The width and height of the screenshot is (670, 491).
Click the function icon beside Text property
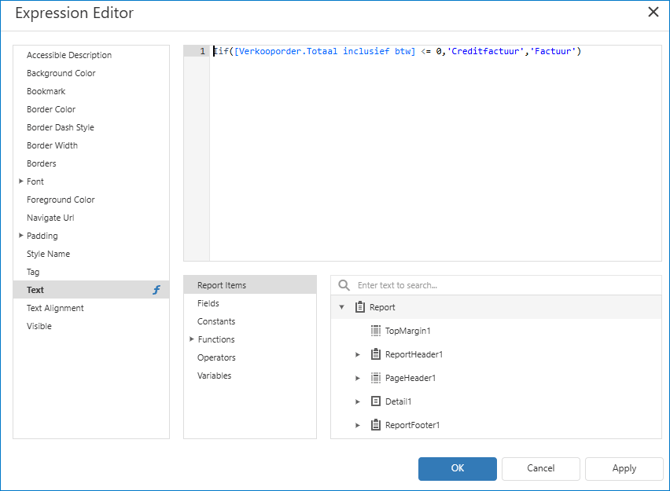pos(156,290)
